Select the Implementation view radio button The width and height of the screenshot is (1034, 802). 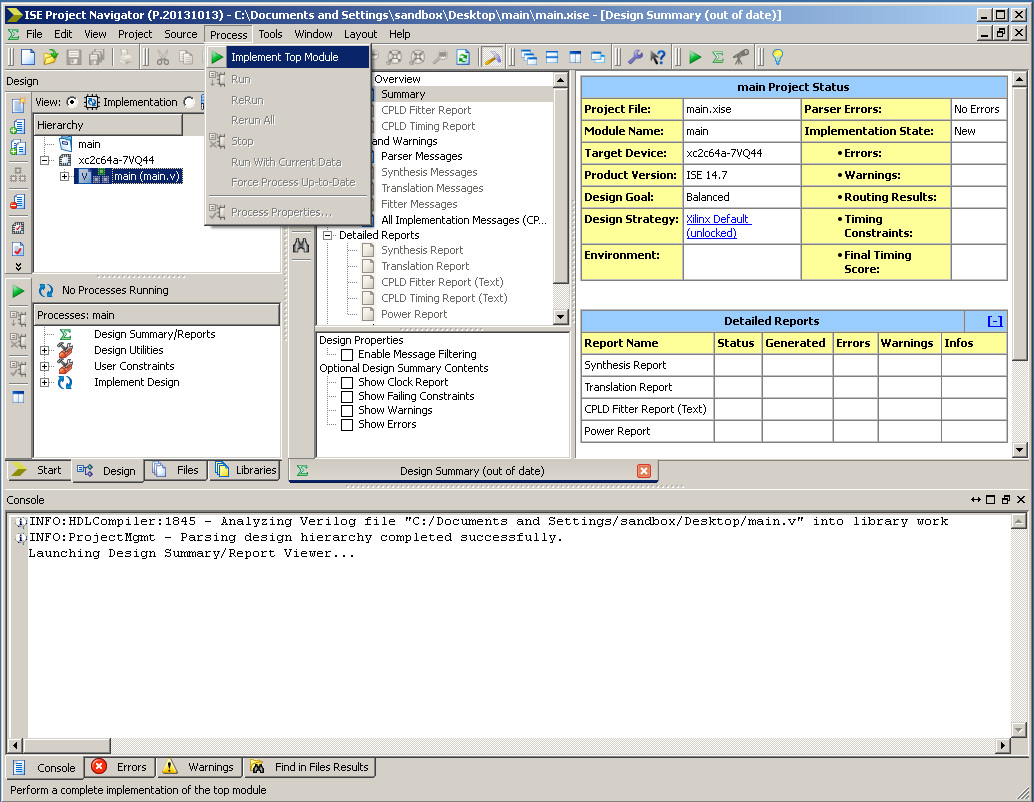[x=72, y=102]
